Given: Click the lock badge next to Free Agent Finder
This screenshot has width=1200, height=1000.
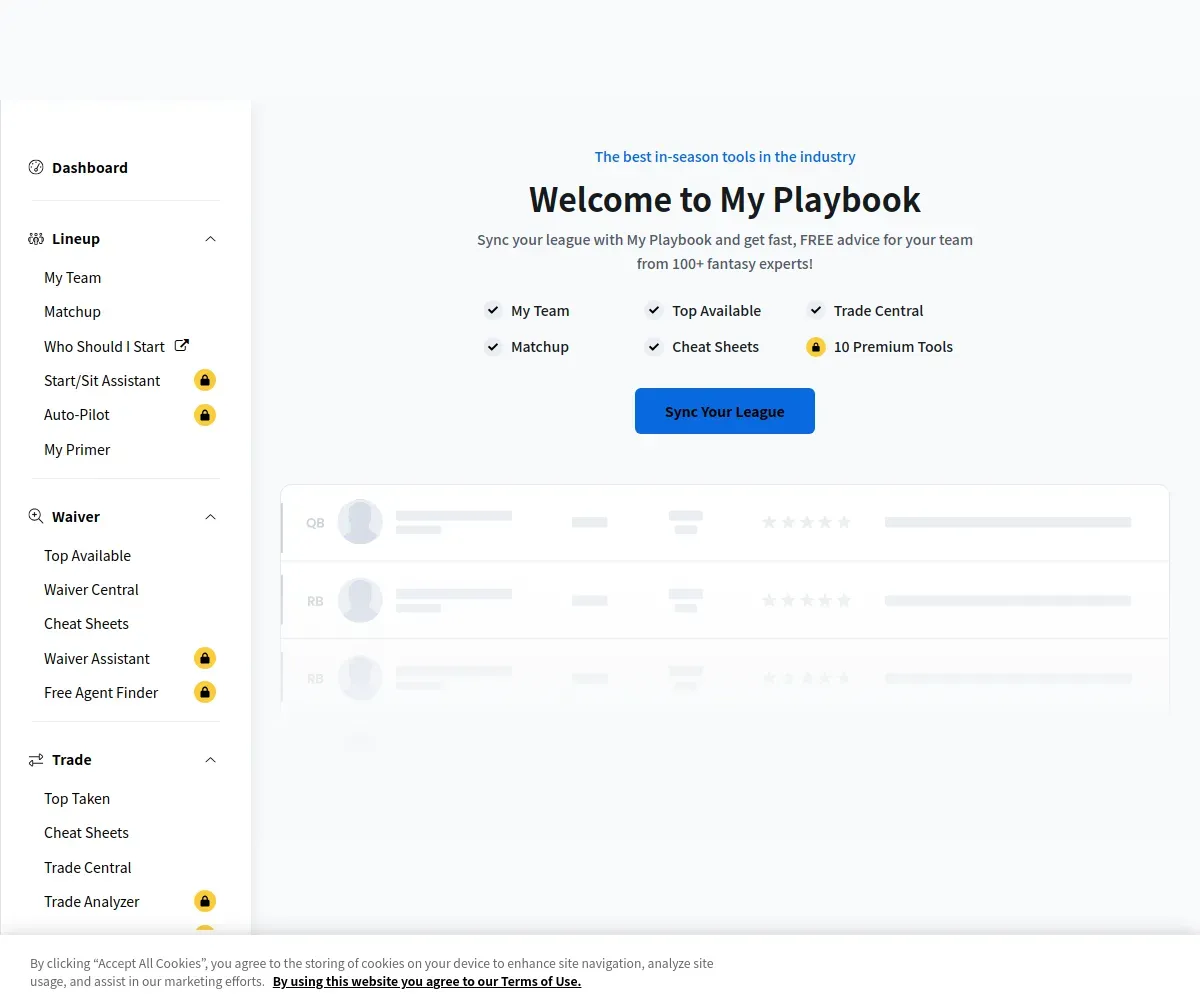Looking at the screenshot, I should 205,692.
